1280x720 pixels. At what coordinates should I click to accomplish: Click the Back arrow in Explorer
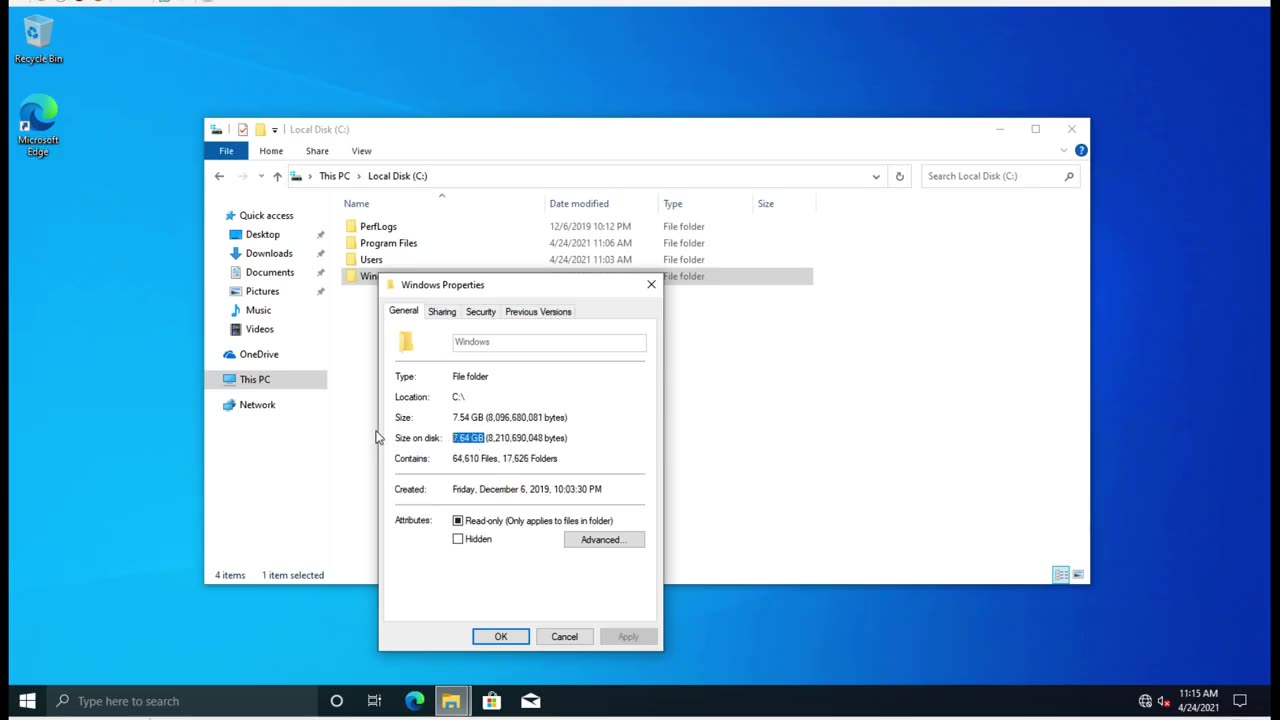pos(219,176)
